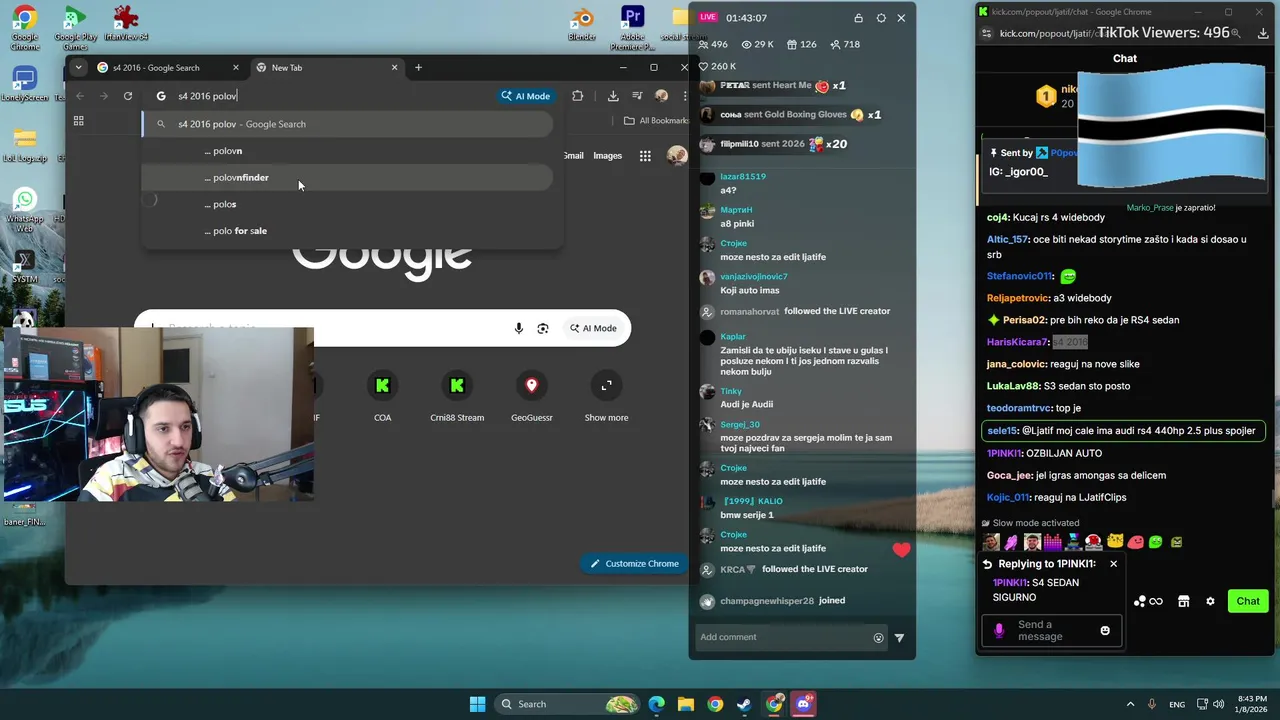The height and width of the screenshot is (720, 1280).
Task: Open All Bookmarks folder
Action: pos(656,121)
